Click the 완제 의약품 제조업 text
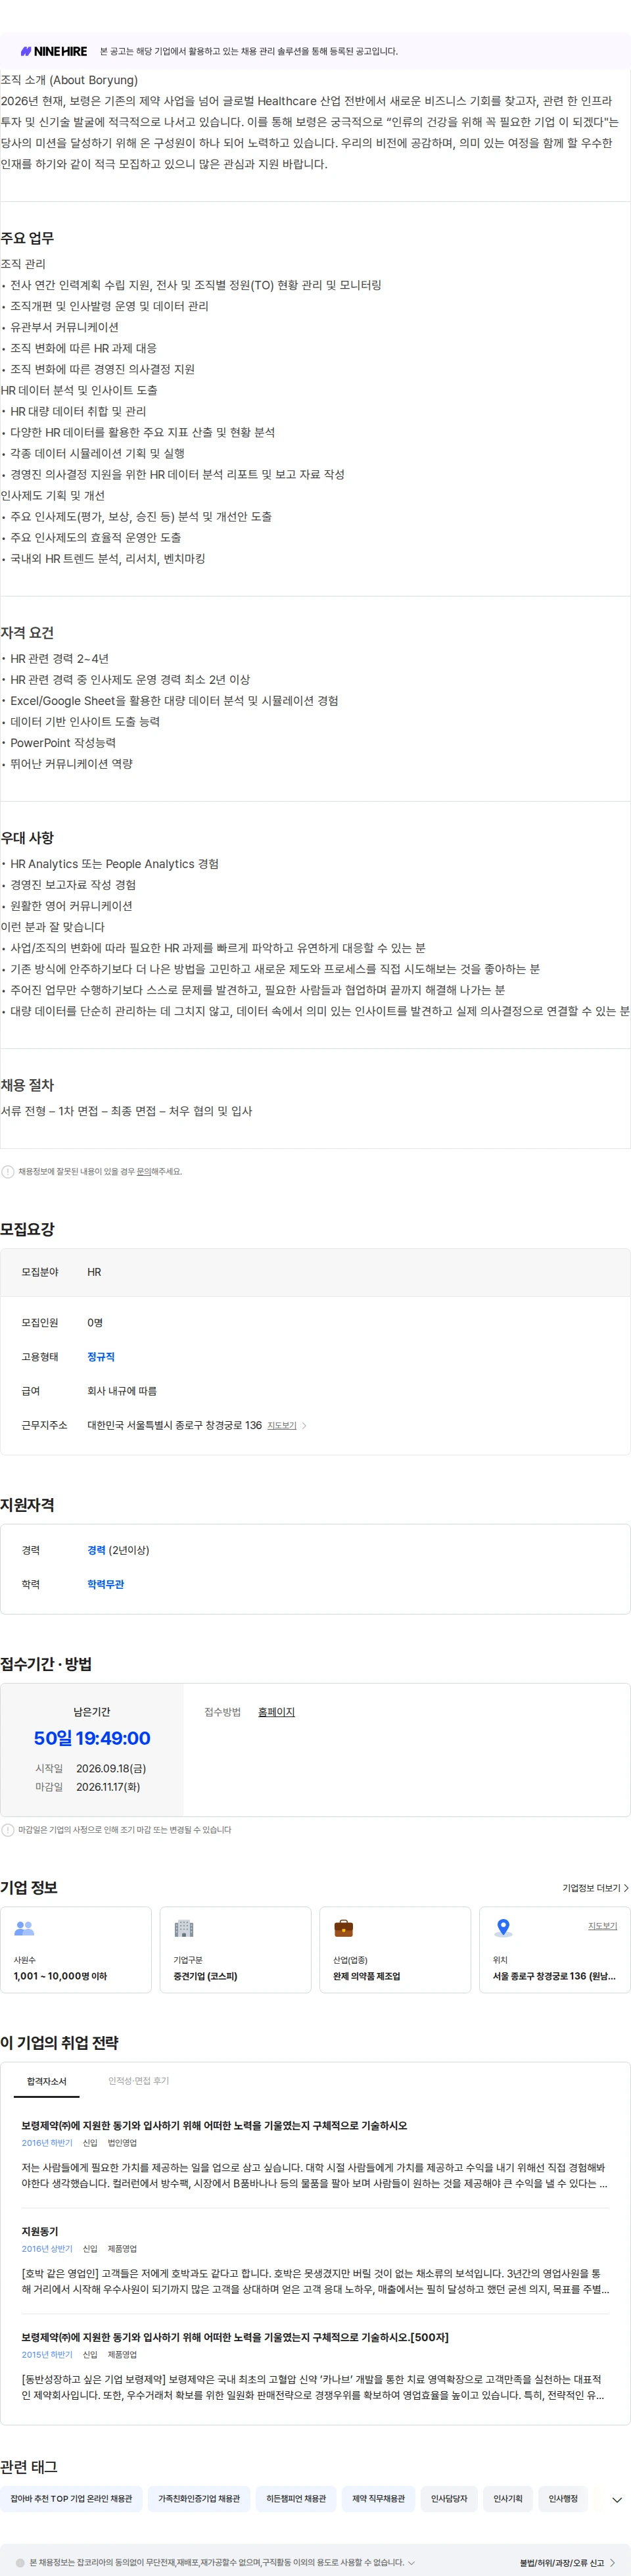 366,1976
